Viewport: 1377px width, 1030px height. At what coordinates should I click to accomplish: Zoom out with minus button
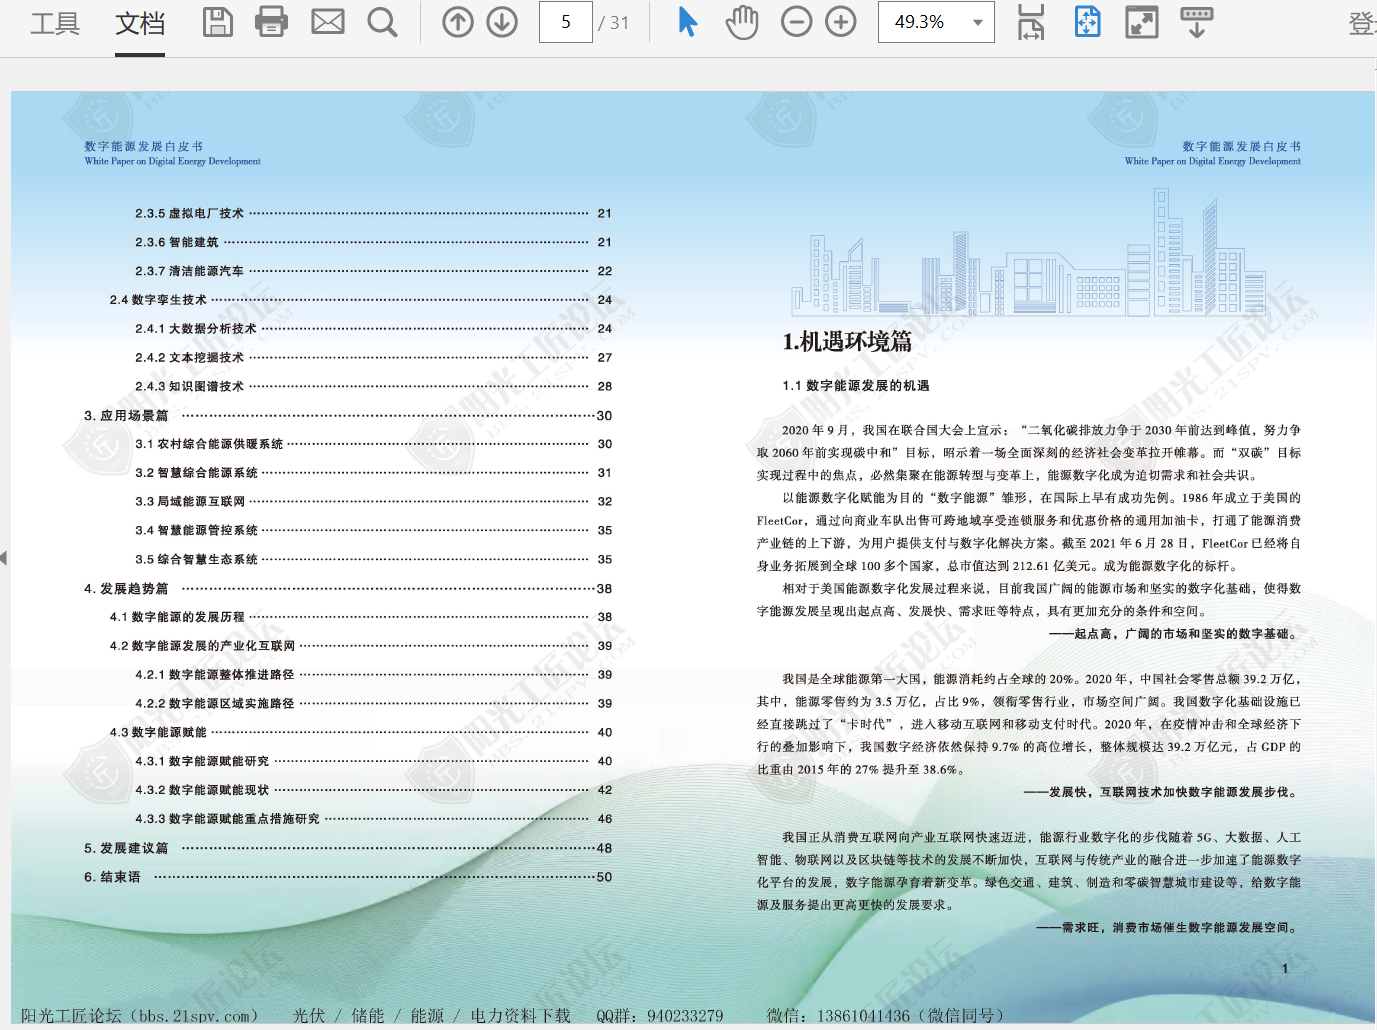[797, 22]
